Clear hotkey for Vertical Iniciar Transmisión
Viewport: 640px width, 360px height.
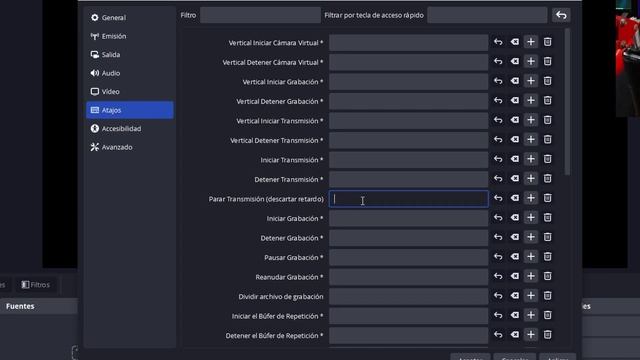(x=515, y=120)
